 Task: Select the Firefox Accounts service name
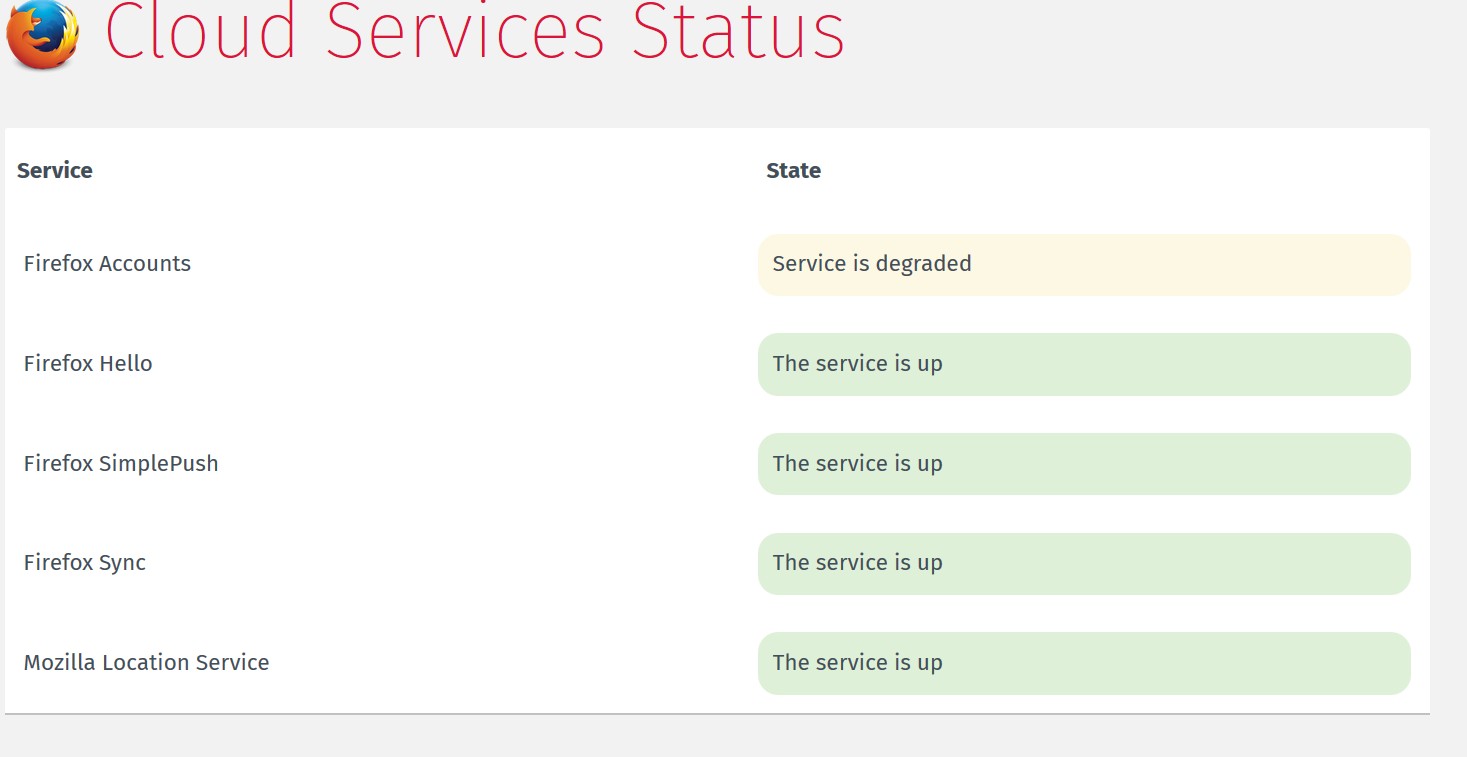point(107,264)
